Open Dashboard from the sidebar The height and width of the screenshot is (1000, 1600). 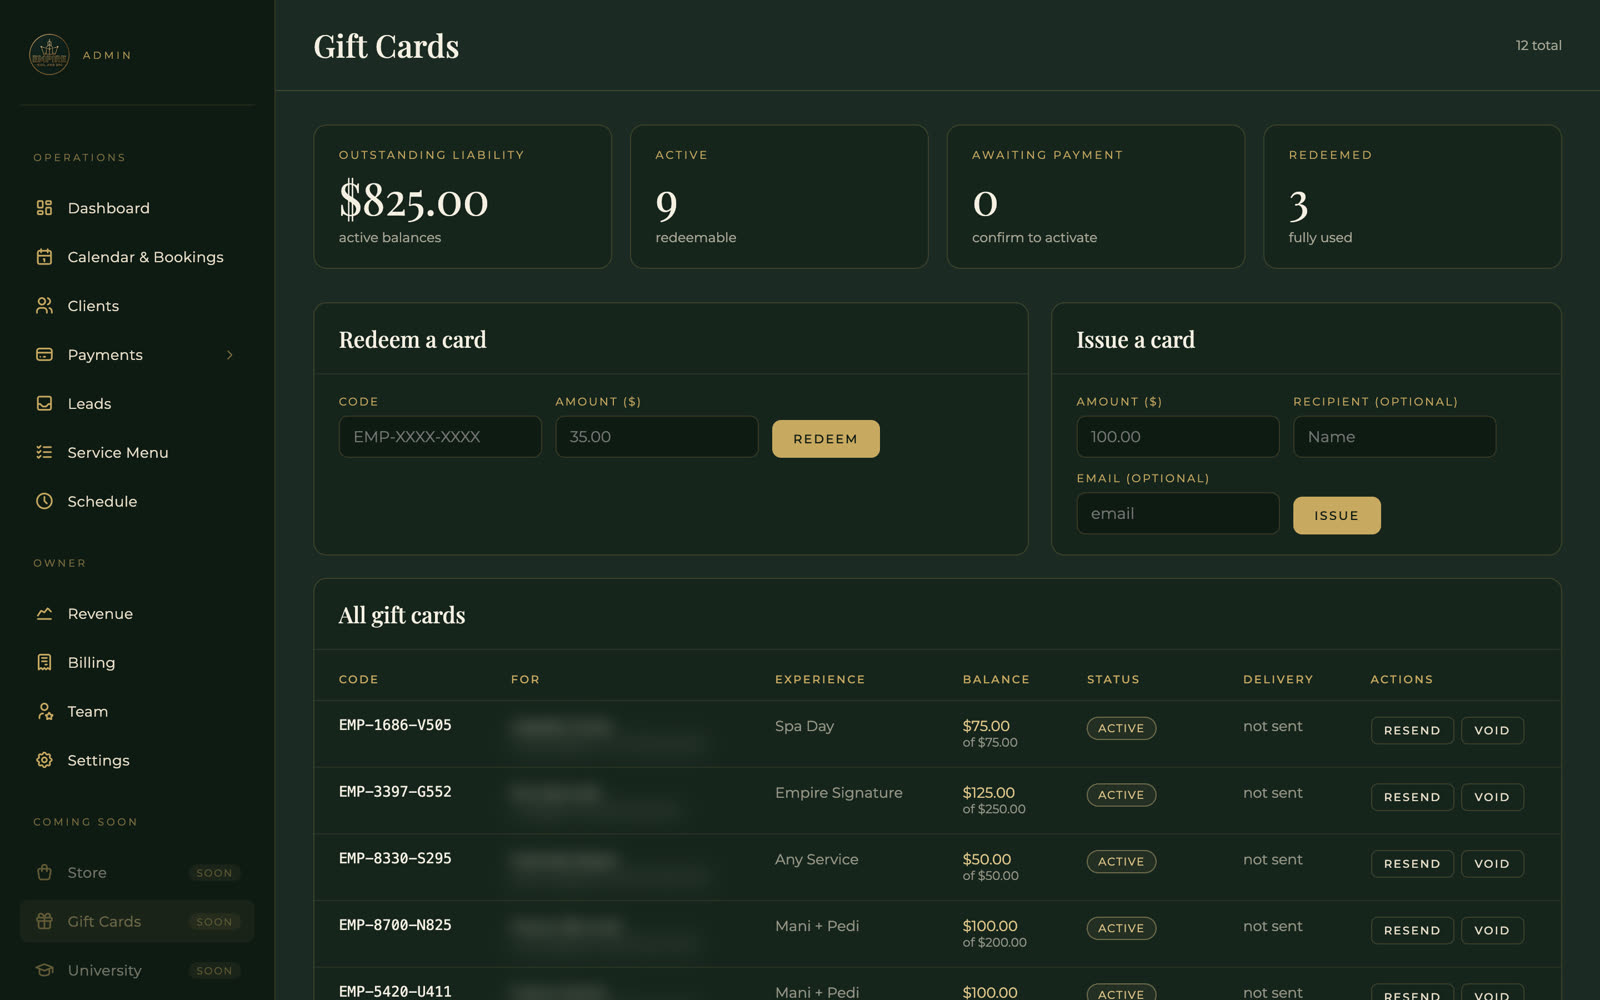click(137, 208)
